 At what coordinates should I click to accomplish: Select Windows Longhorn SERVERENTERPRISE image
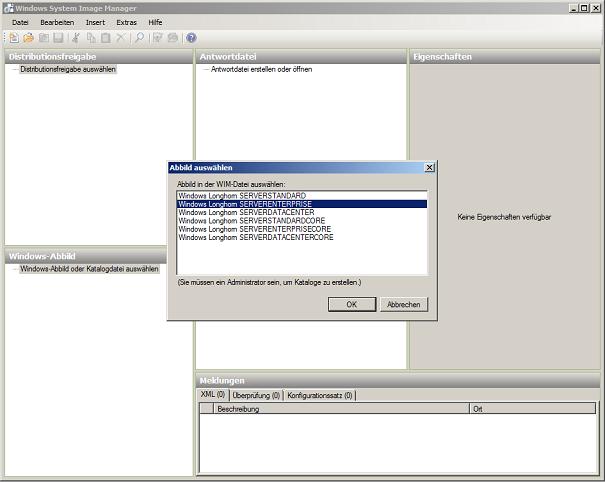click(302, 204)
